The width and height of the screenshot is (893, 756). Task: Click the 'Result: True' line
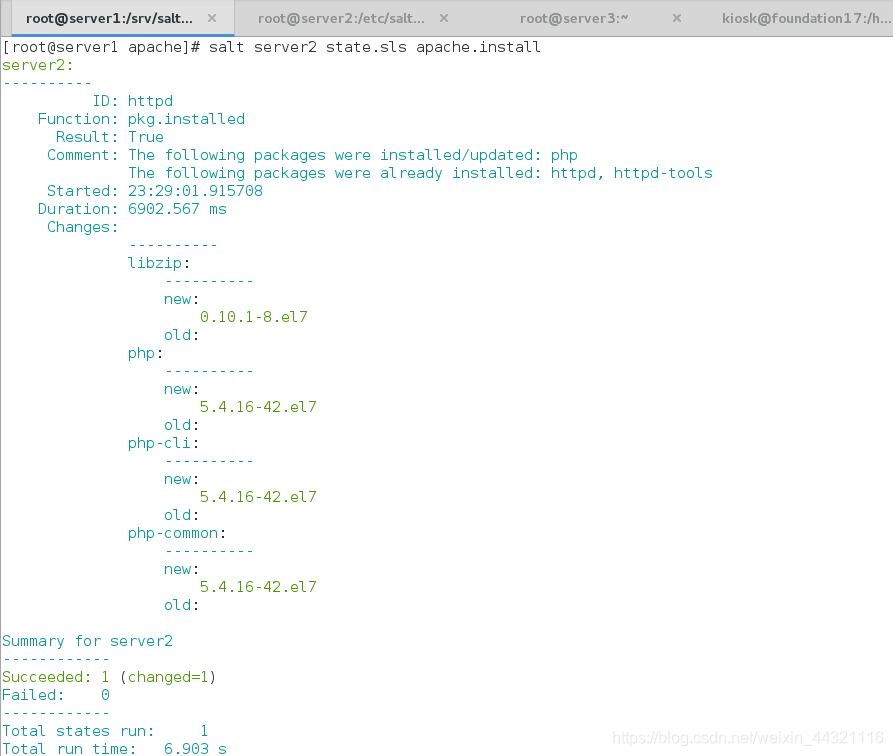coord(109,137)
